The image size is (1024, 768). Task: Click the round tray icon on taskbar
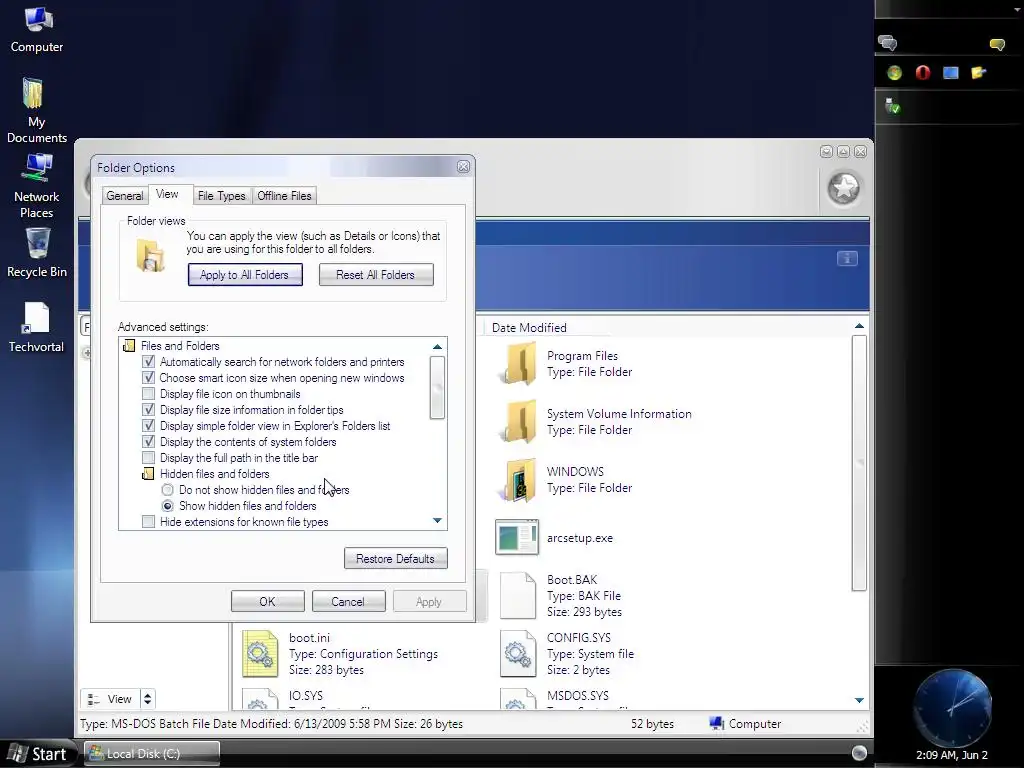click(x=859, y=753)
